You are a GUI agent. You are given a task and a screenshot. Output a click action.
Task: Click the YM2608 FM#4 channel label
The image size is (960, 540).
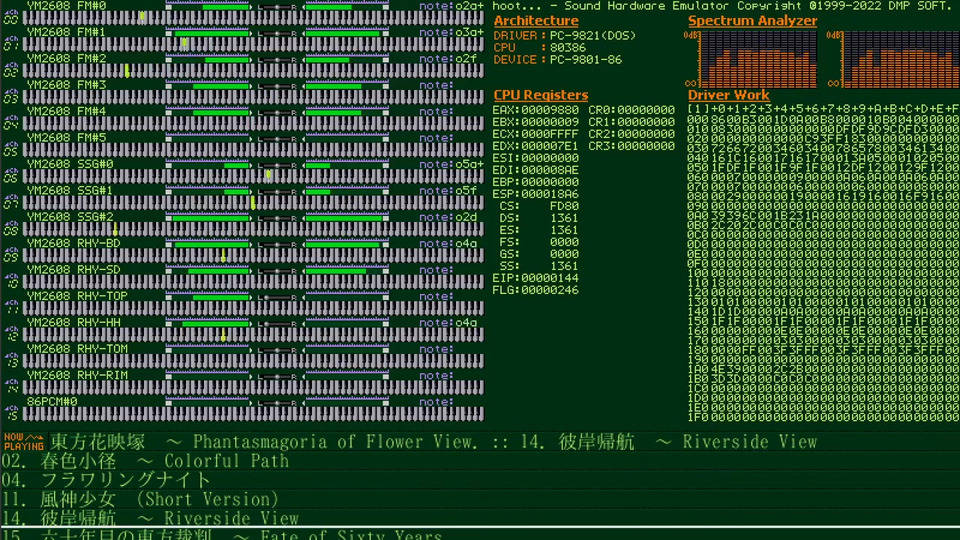point(67,111)
